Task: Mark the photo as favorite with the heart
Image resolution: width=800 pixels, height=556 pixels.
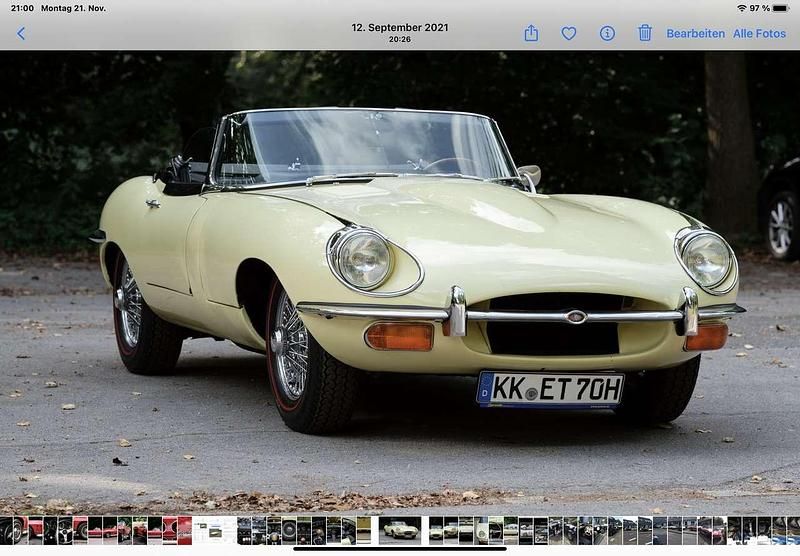Action: click(569, 34)
